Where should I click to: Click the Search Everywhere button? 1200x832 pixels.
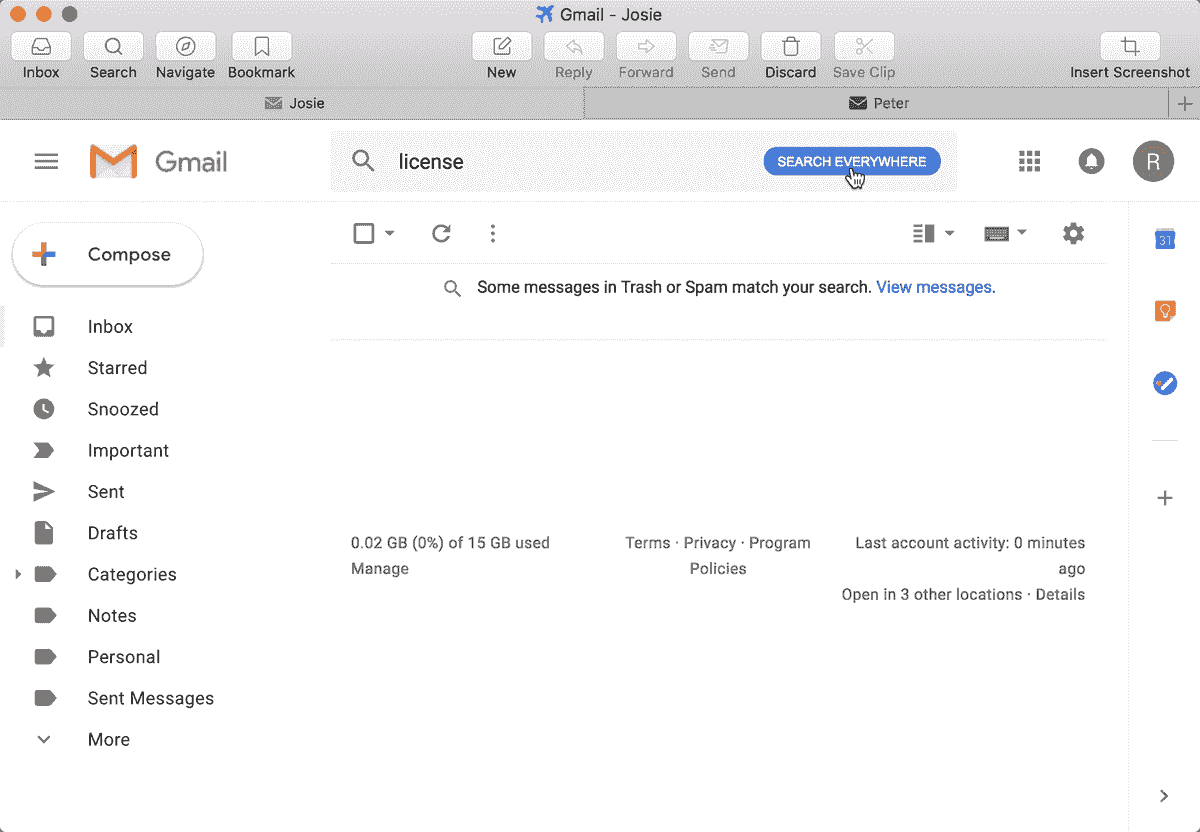click(x=851, y=160)
